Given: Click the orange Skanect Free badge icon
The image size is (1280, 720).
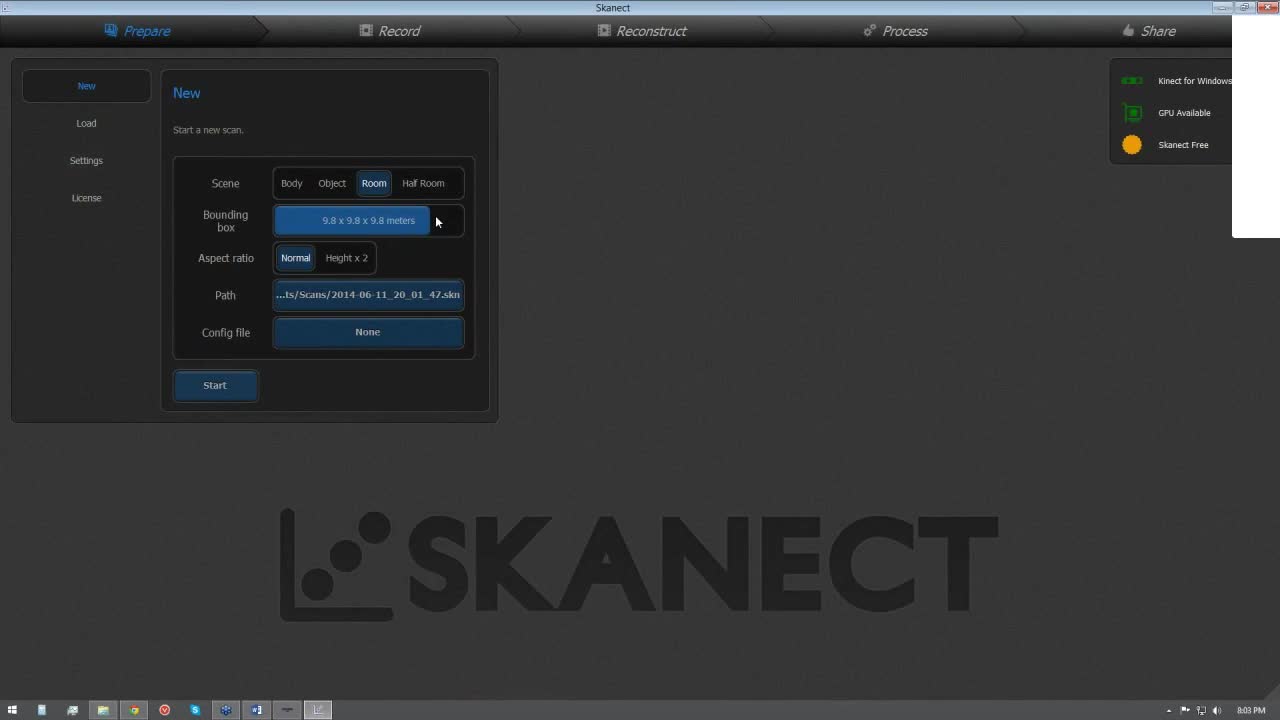Looking at the screenshot, I should (1132, 145).
